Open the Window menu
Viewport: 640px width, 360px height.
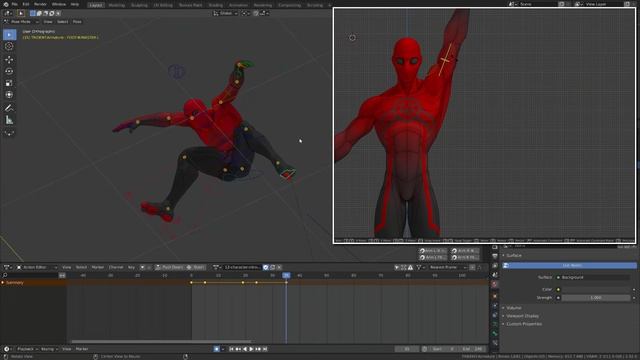point(59,4)
